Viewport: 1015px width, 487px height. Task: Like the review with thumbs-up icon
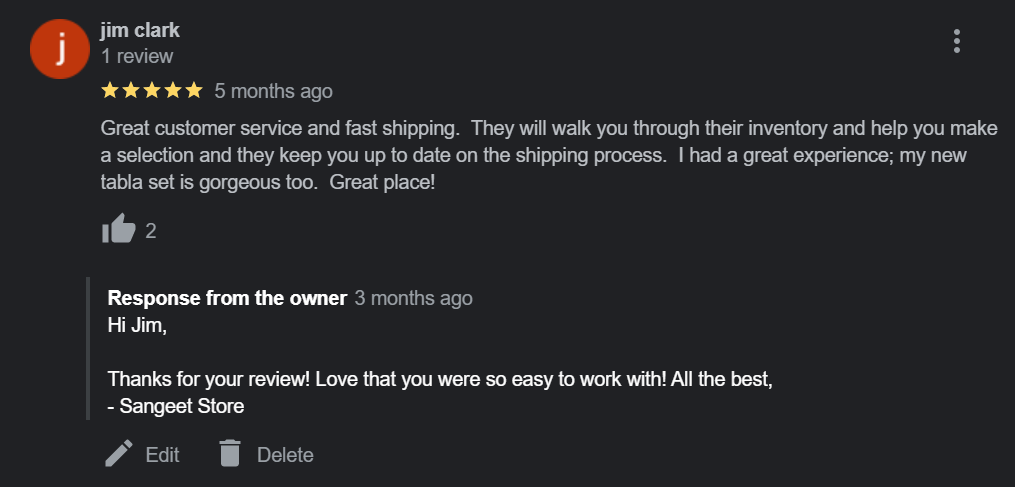118,230
